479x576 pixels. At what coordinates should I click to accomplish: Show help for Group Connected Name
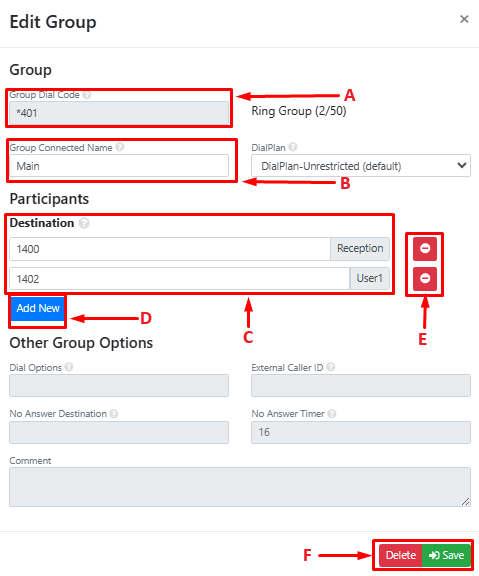(x=120, y=147)
